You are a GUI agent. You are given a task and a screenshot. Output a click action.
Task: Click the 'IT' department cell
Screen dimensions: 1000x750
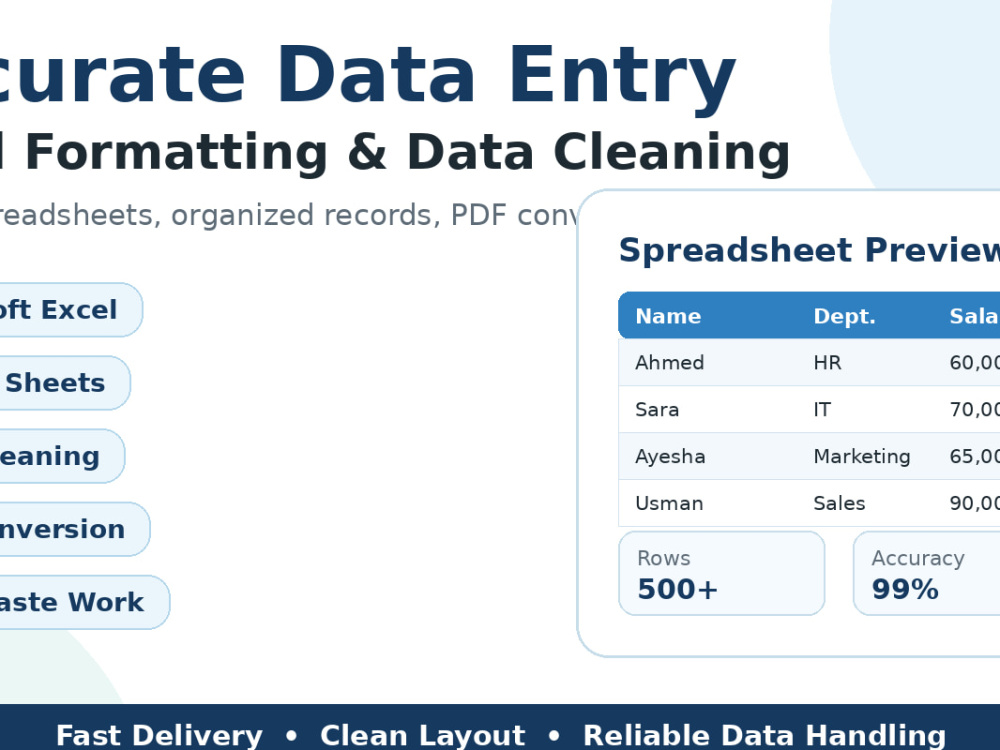[x=822, y=409]
